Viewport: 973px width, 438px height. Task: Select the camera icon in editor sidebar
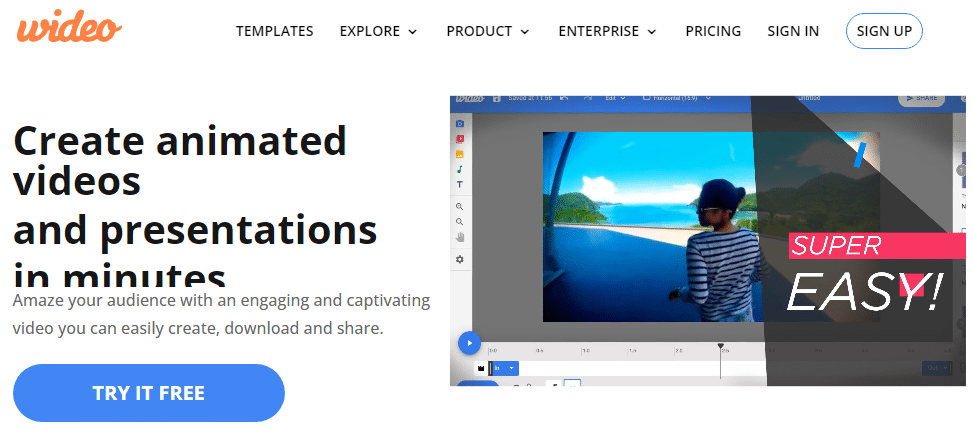460,124
